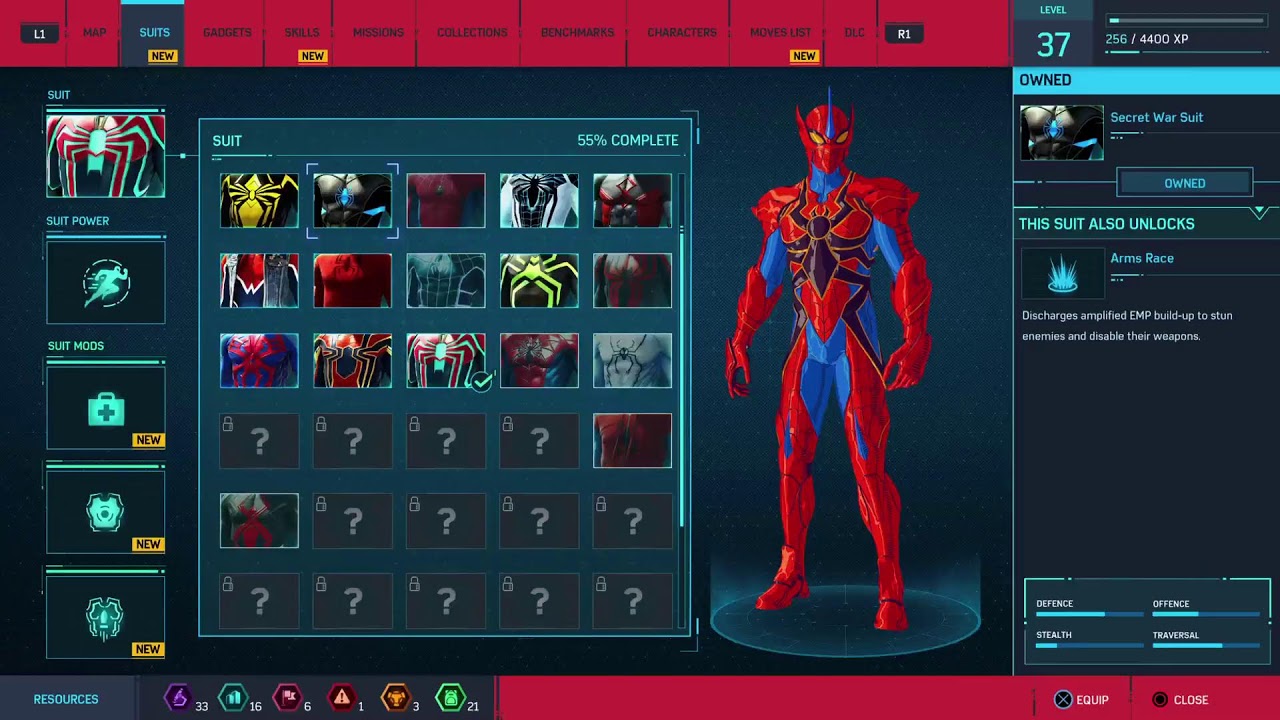Switch to the DLC tab

click(854, 33)
